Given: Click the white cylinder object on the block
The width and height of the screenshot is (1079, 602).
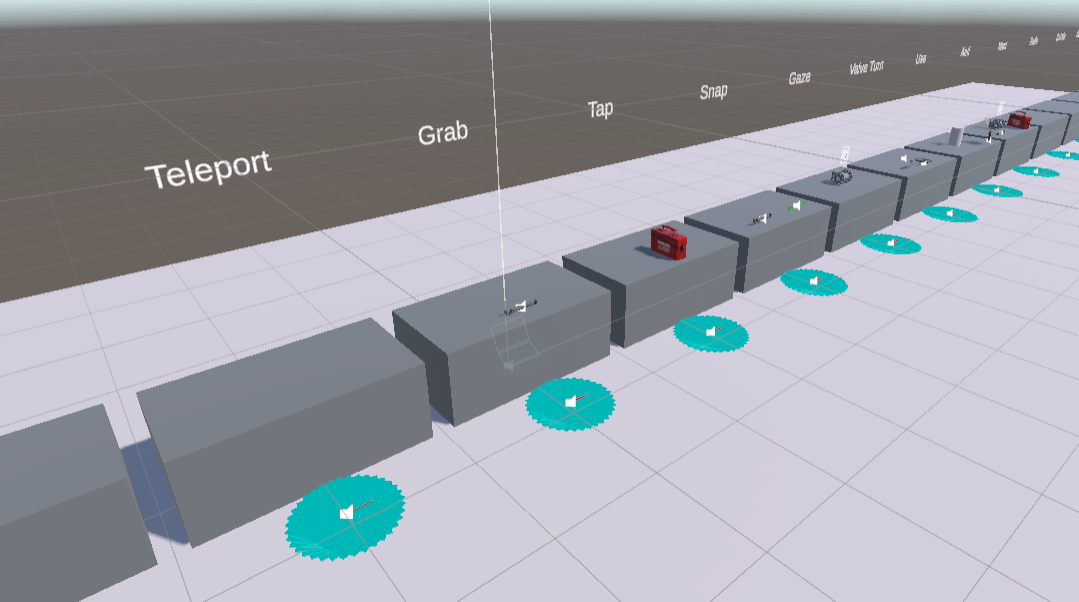Looking at the screenshot, I should (957, 135).
